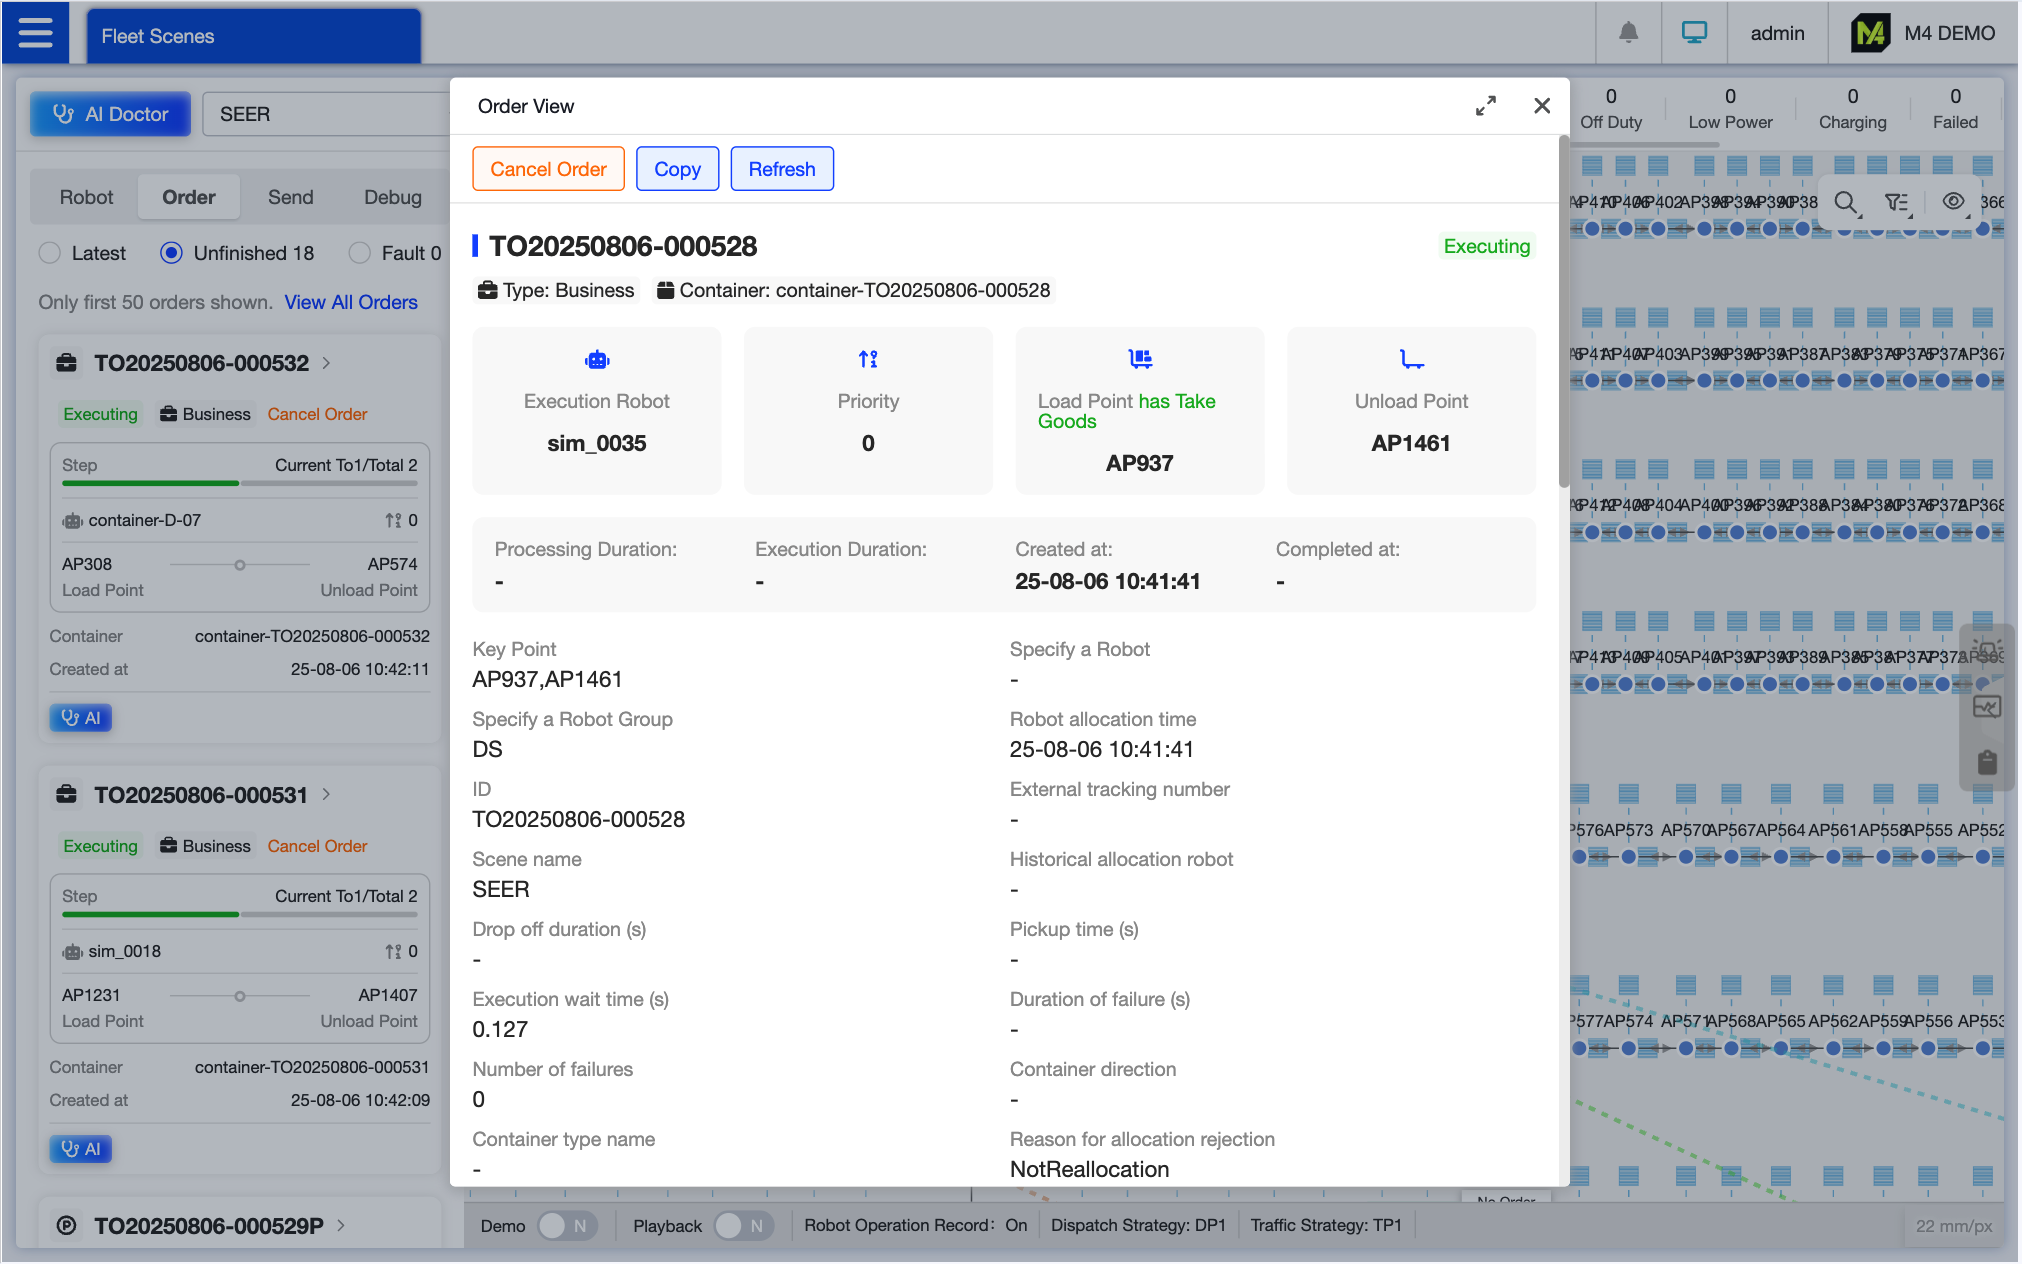Expand order TO20250806-000531 chevron

click(x=327, y=795)
